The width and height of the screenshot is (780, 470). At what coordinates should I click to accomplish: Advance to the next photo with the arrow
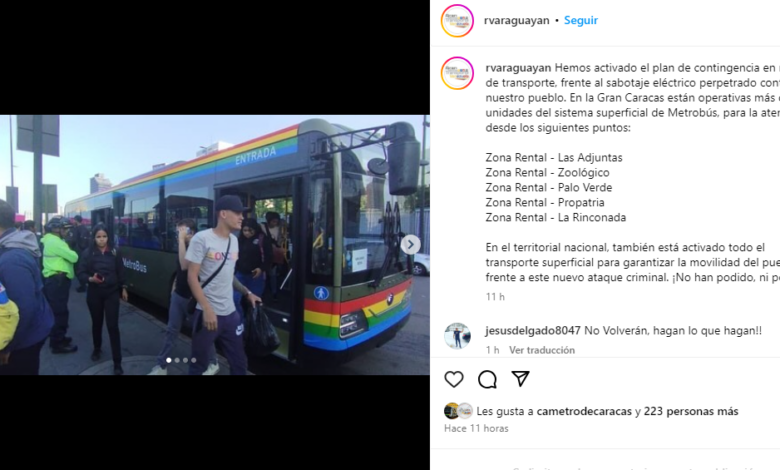(410, 245)
